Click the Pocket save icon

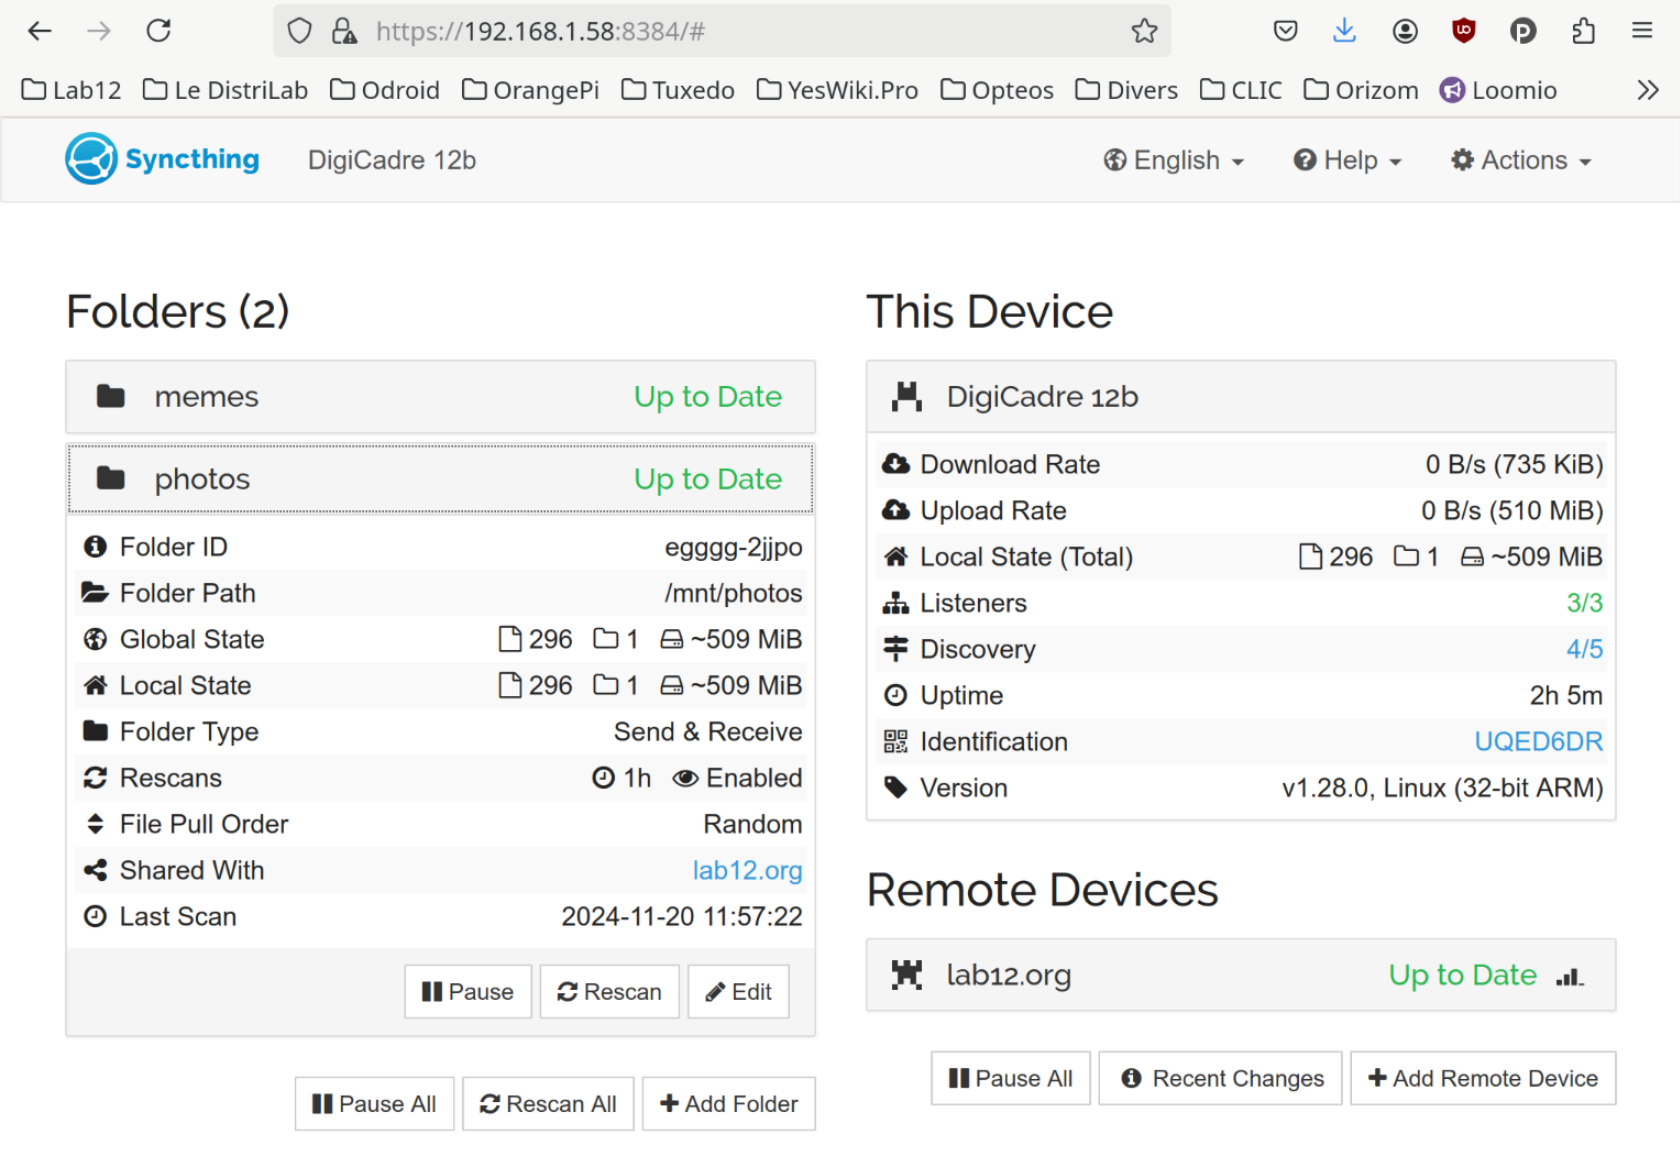coord(1285,31)
